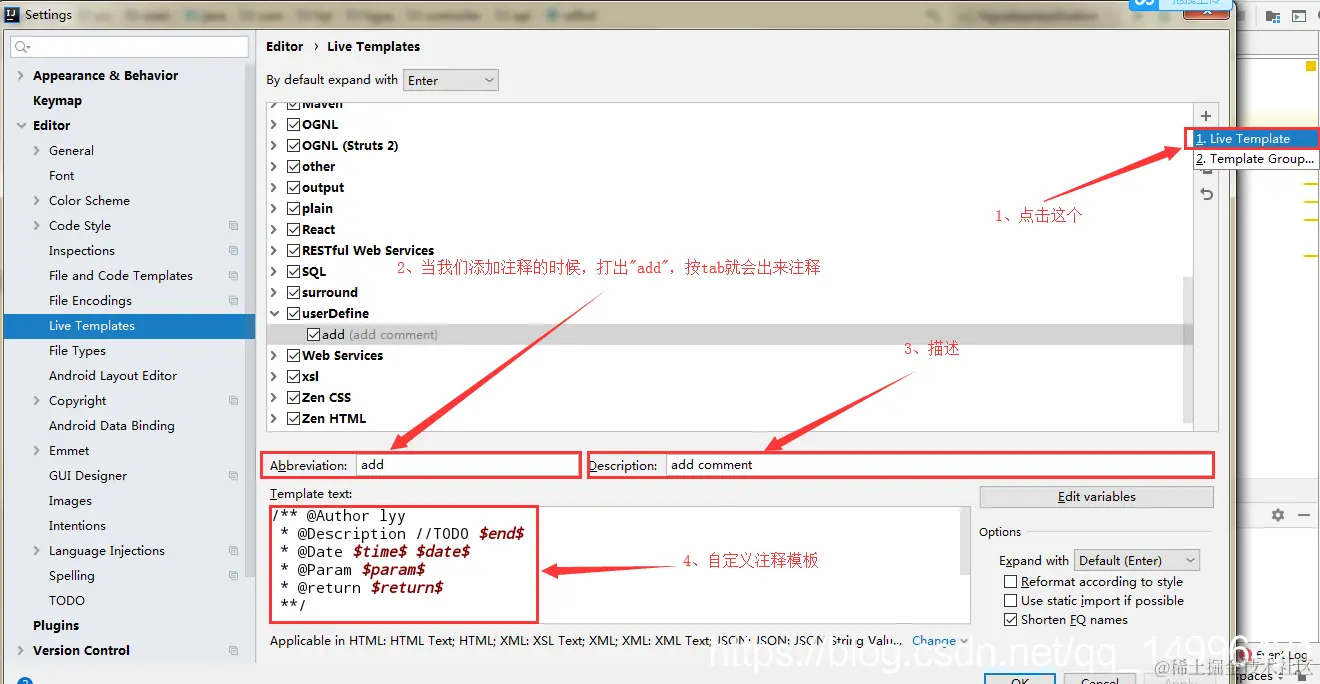Toggle the xsl group checkbox
This screenshot has width=1320, height=684.
pyautogui.click(x=293, y=377)
